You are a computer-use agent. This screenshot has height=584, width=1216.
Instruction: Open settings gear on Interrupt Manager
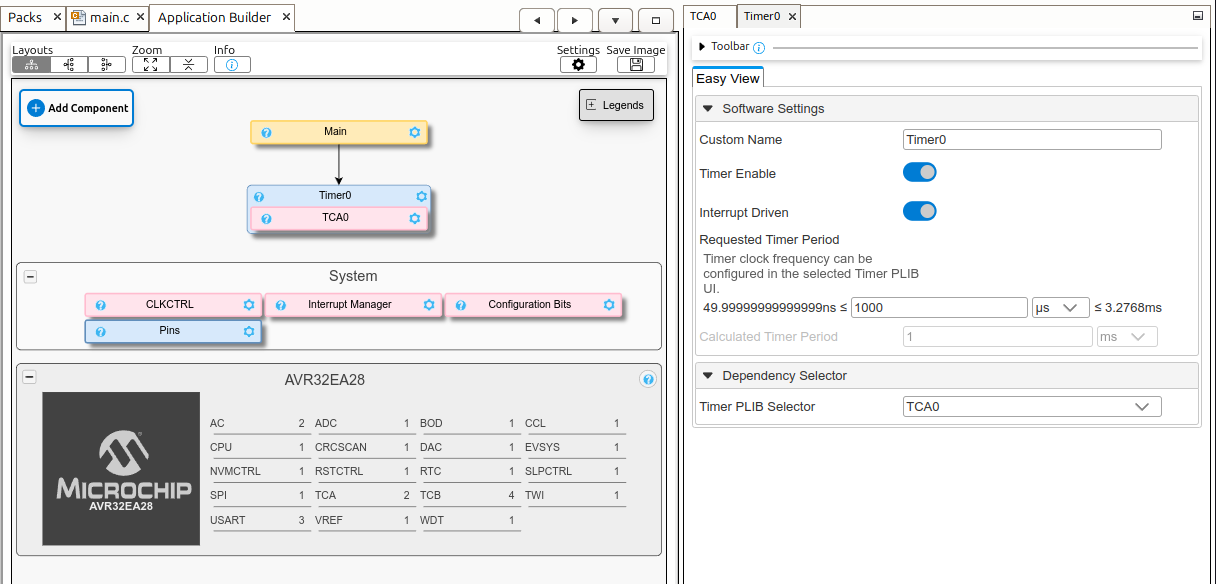(429, 305)
